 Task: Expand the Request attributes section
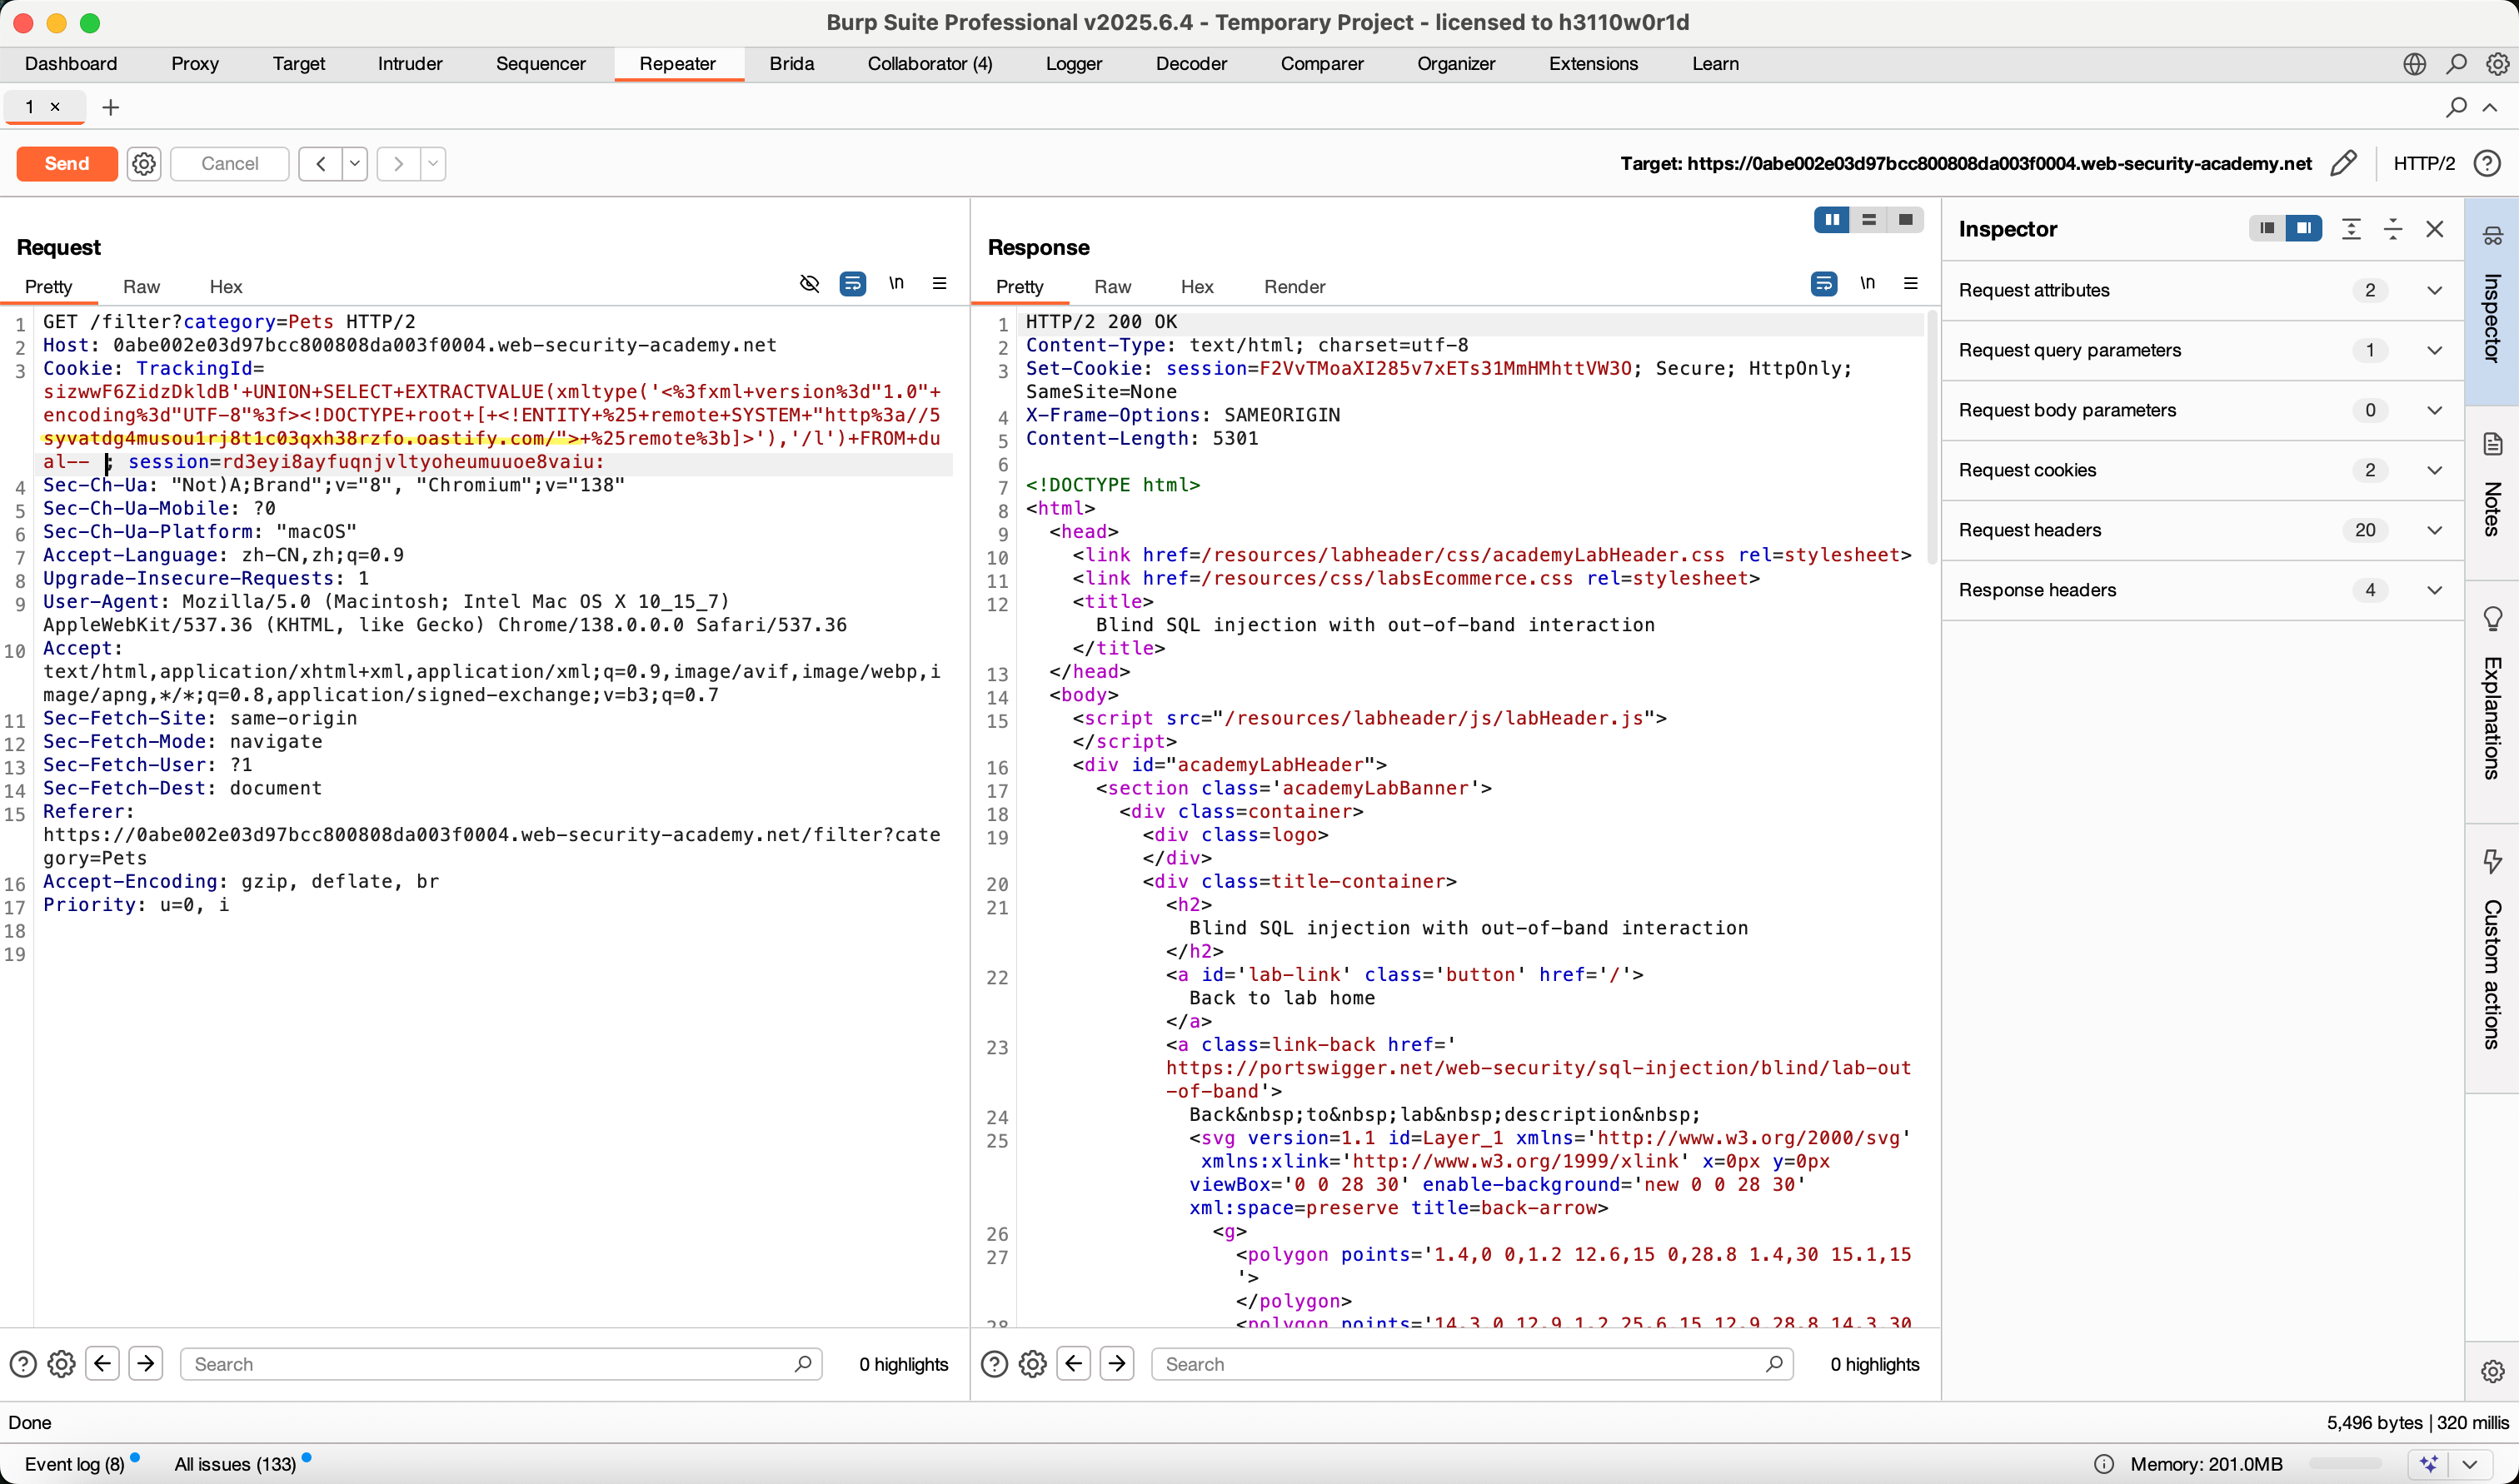(2202, 290)
